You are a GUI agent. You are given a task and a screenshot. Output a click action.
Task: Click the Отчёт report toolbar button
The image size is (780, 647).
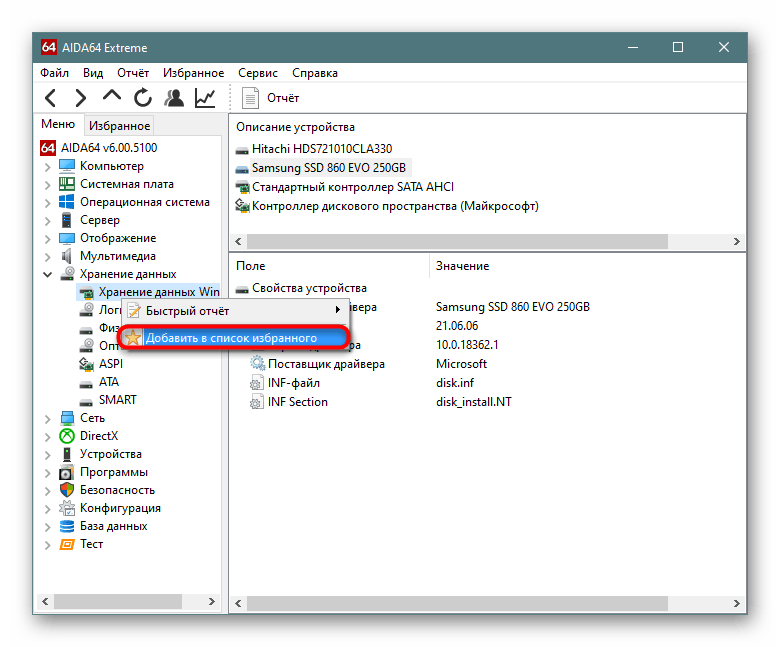click(x=271, y=97)
